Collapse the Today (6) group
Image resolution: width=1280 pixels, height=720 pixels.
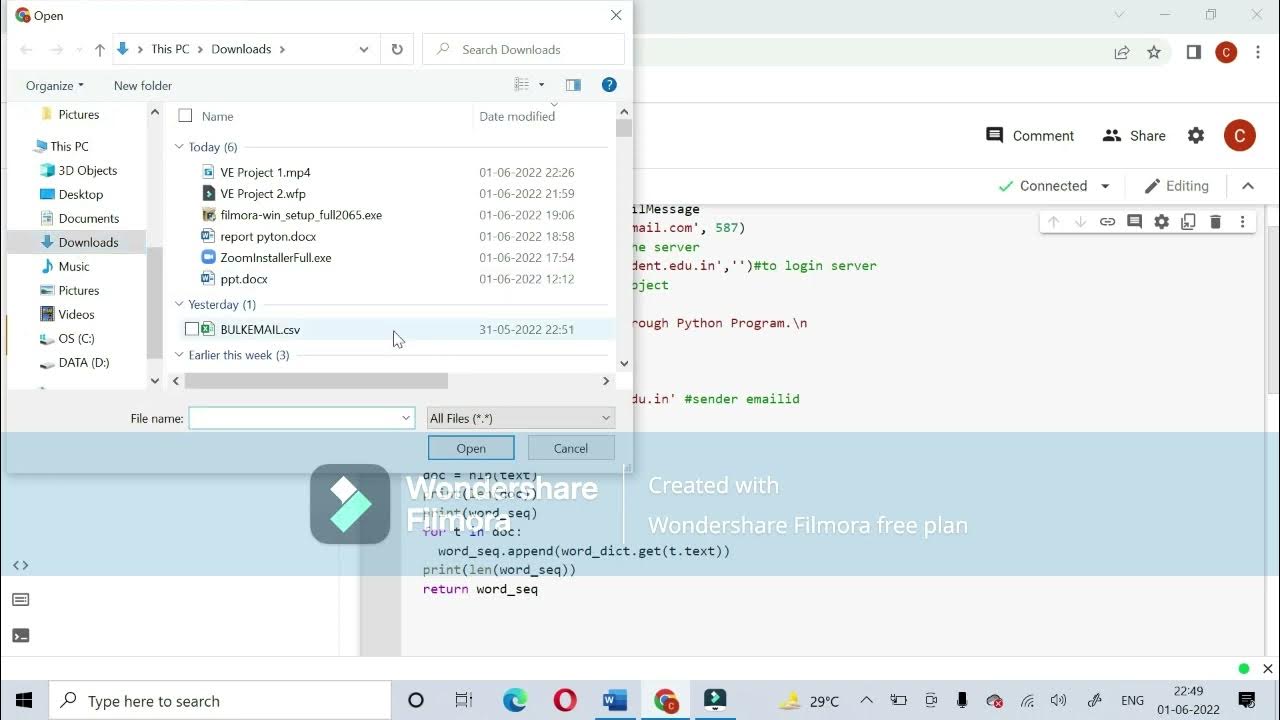point(180,147)
